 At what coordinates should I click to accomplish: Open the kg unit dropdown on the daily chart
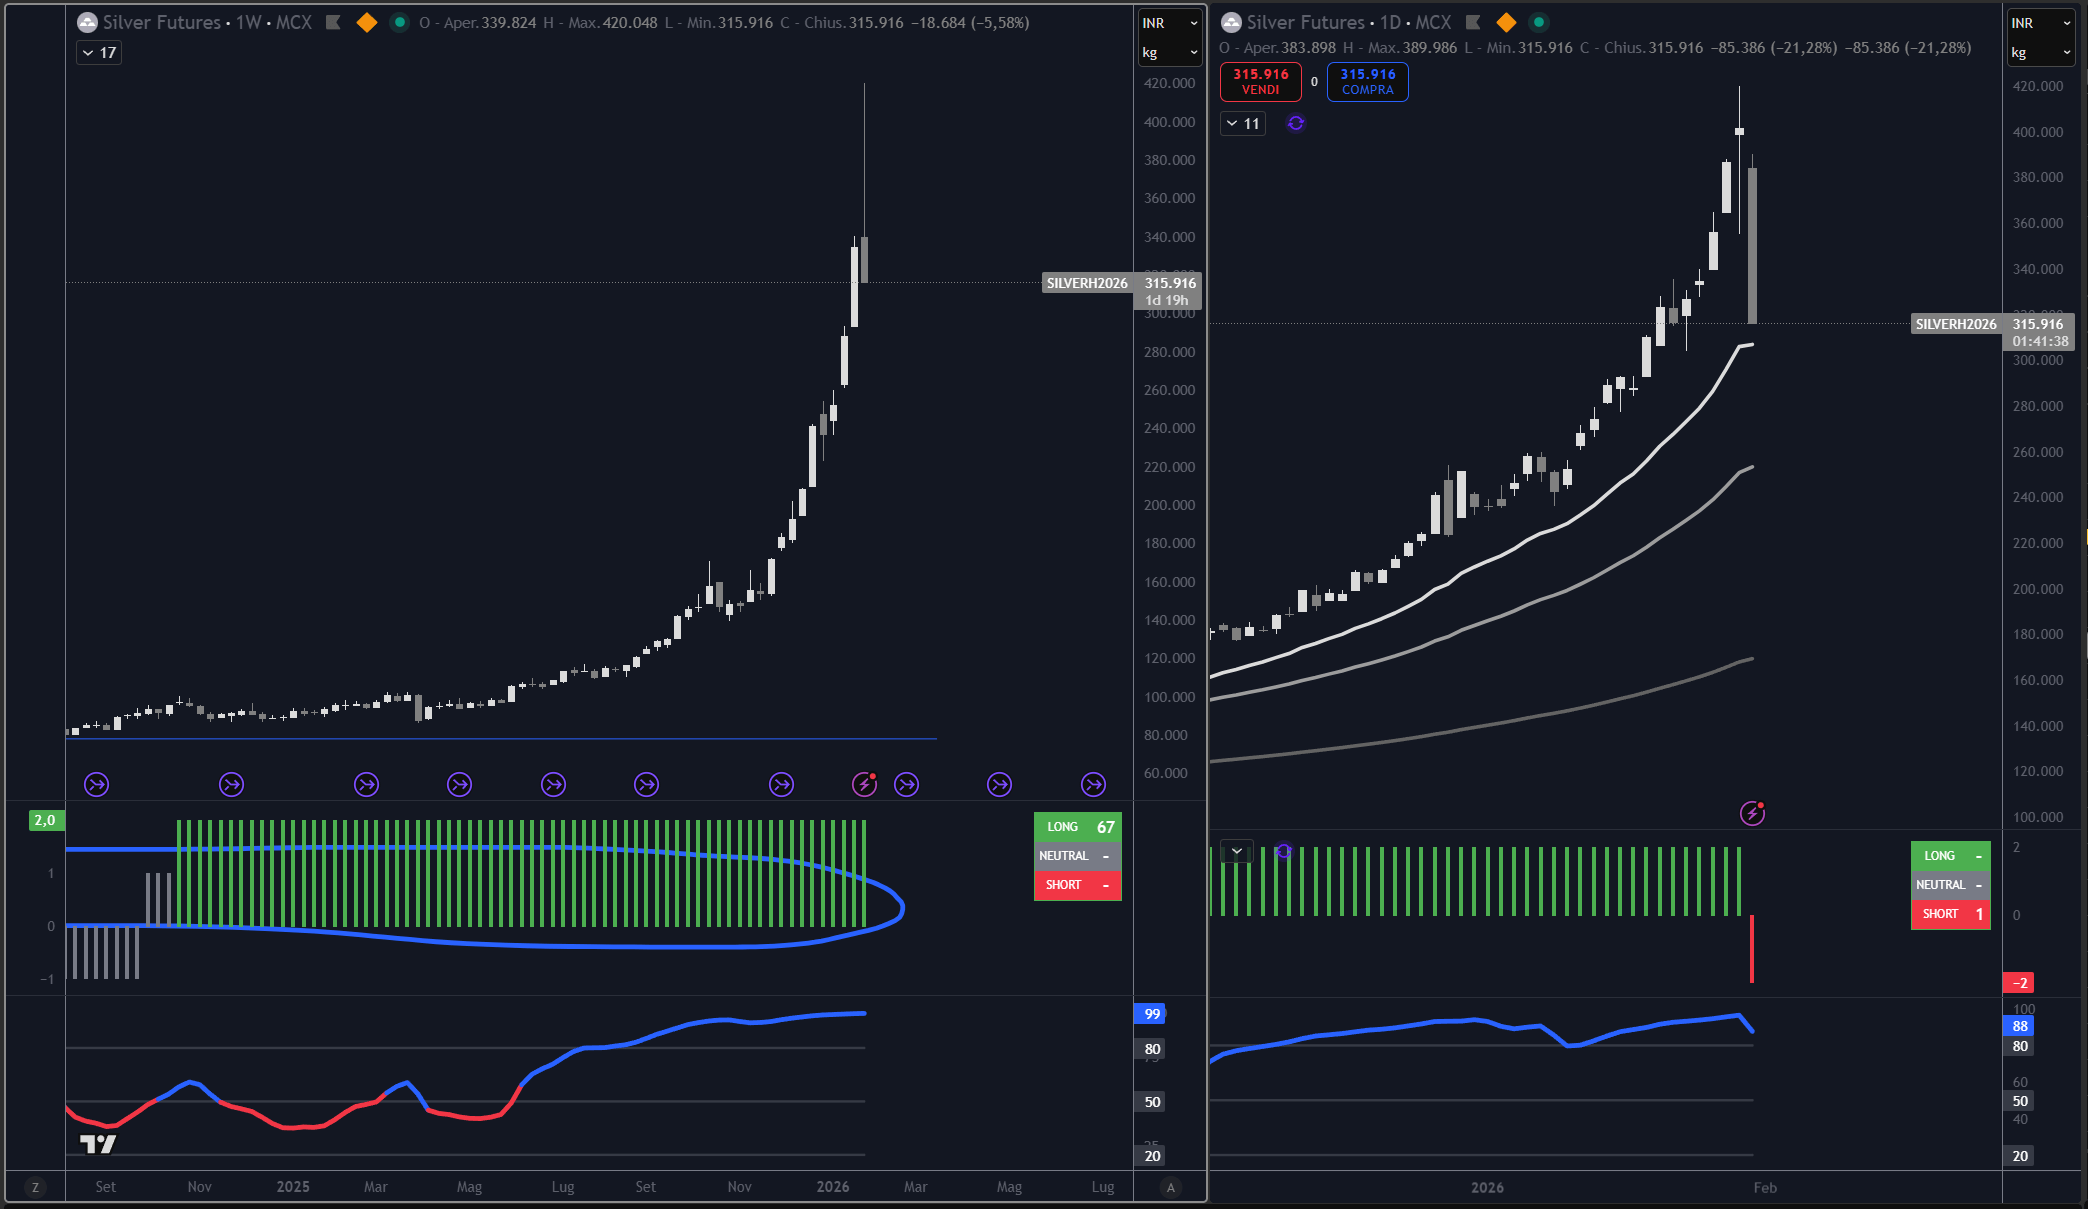click(2041, 53)
